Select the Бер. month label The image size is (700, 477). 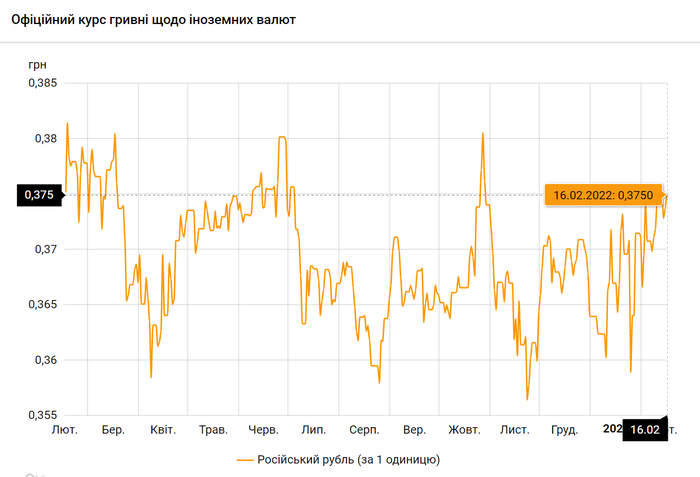pos(113,430)
